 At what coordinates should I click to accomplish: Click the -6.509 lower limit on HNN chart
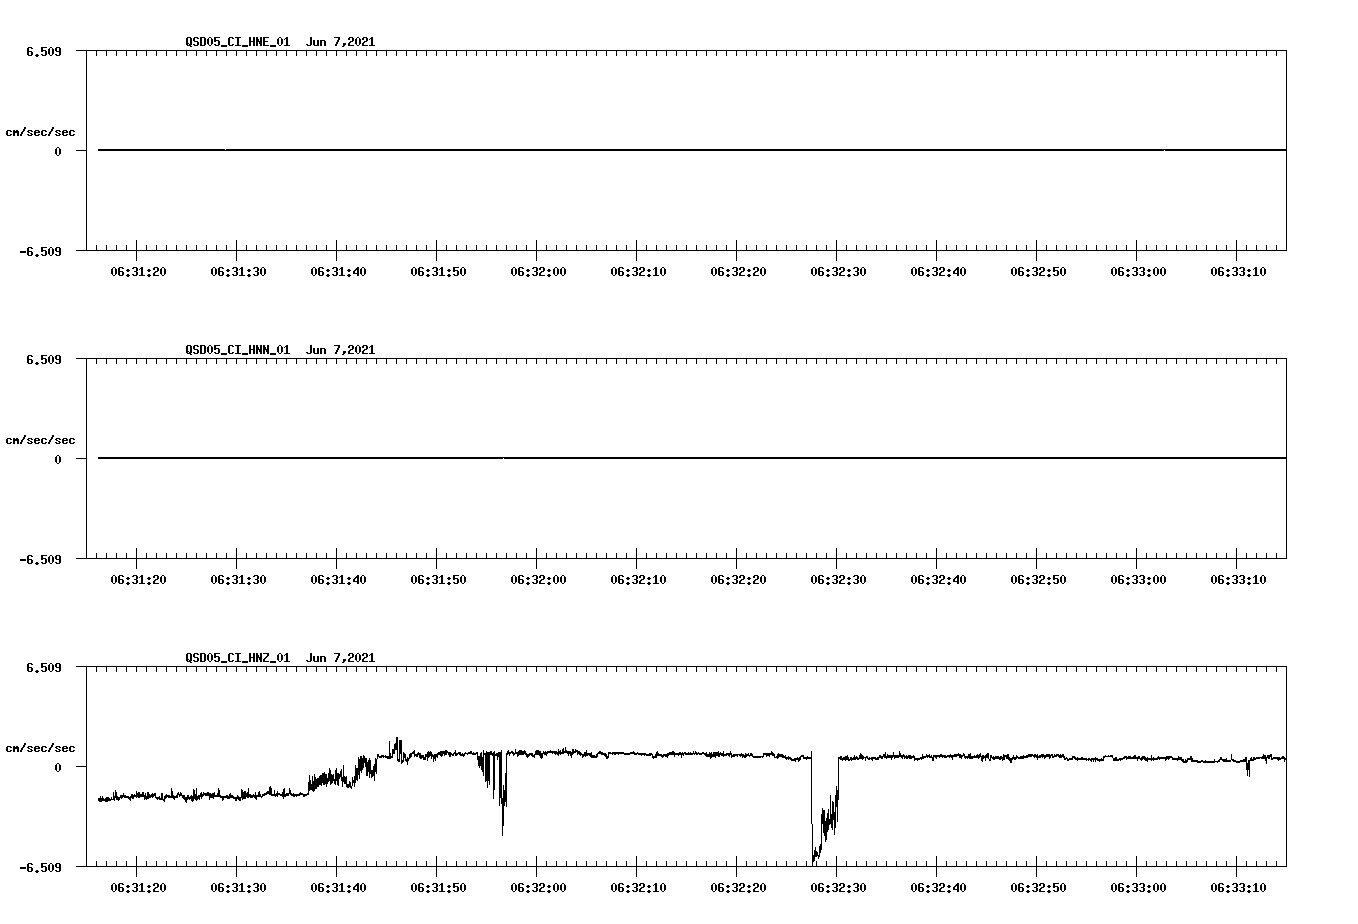[41, 559]
